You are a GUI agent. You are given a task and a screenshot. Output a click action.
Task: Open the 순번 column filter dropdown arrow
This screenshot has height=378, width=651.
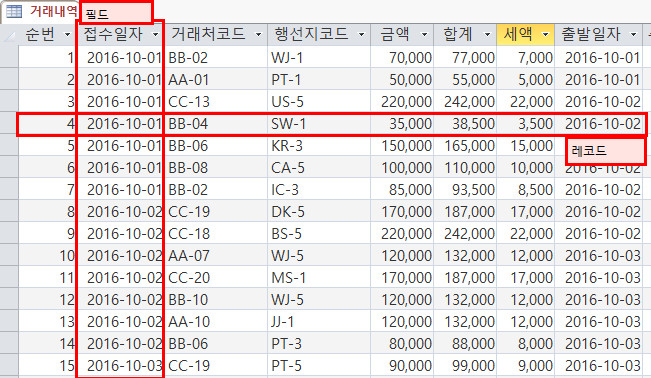coord(67,35)
